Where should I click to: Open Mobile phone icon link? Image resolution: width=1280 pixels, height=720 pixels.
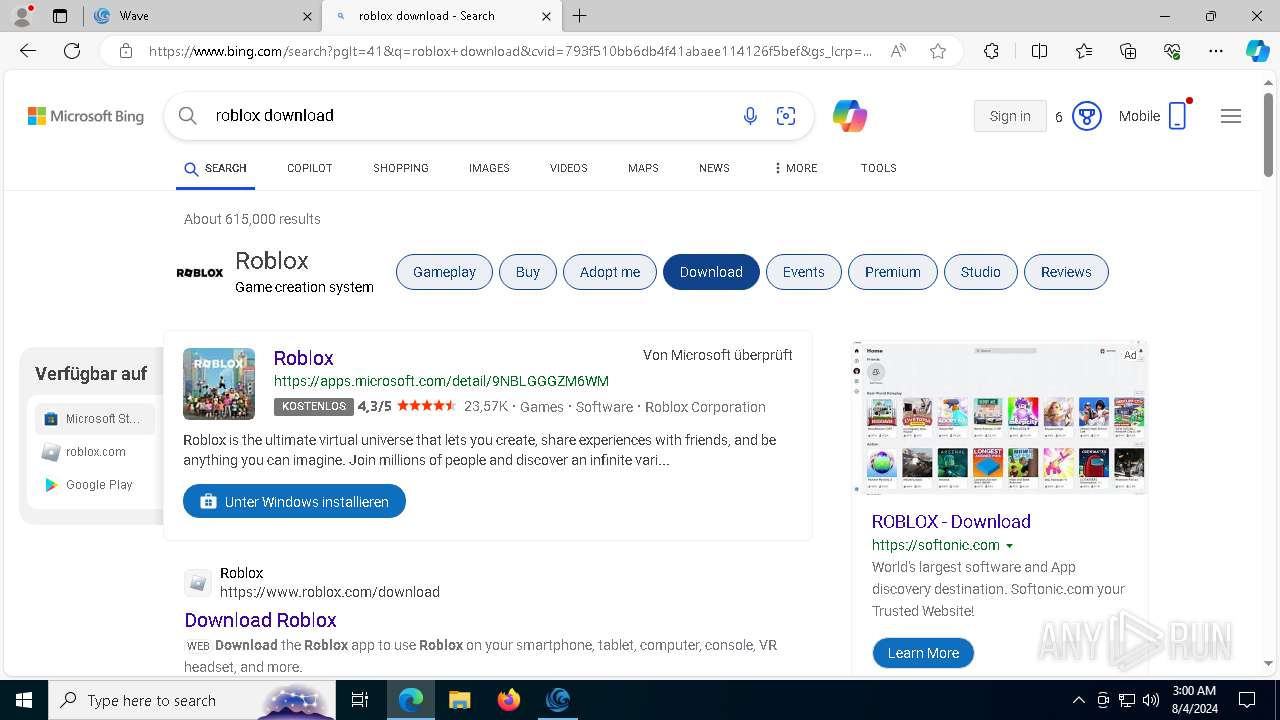pyautogui.click(x=1177, y=116)
